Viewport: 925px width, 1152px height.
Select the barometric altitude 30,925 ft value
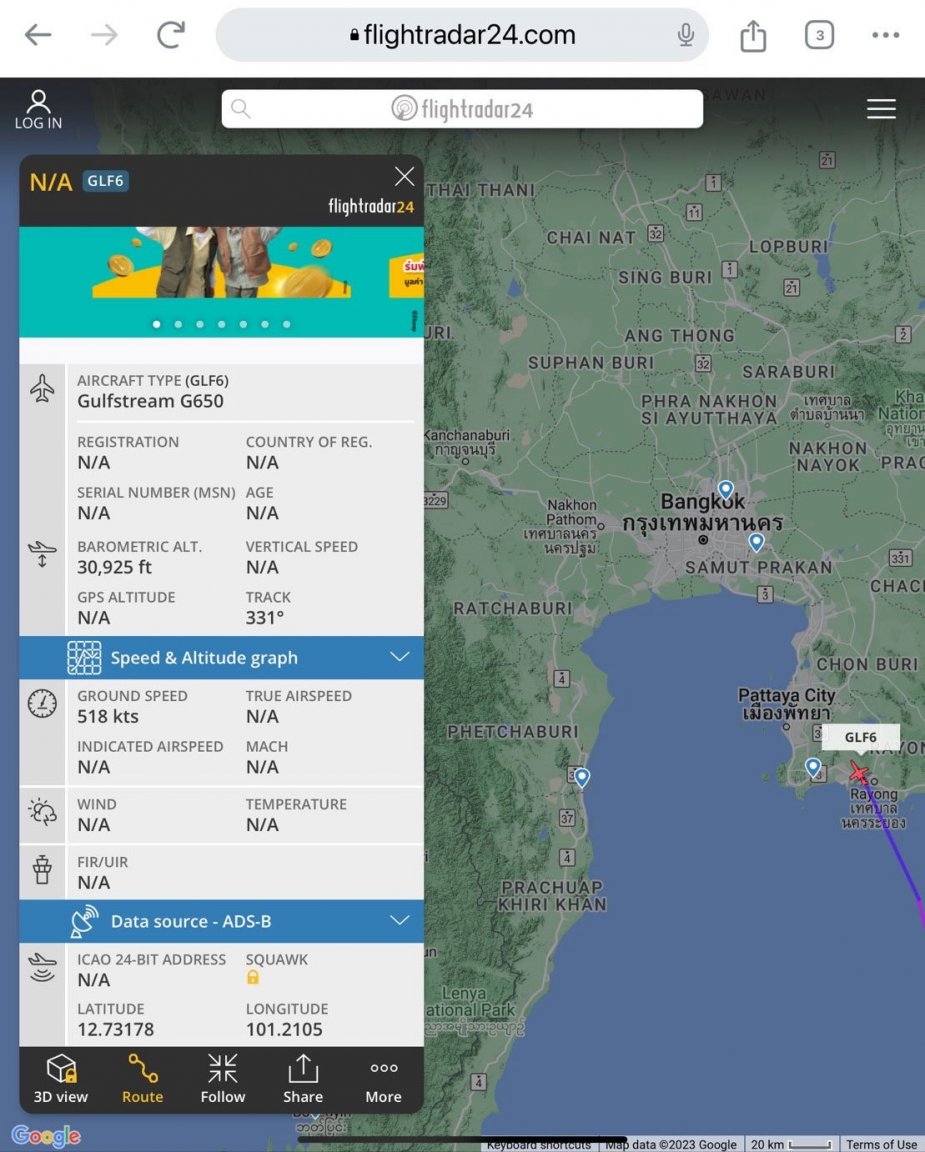click(115, 567)
